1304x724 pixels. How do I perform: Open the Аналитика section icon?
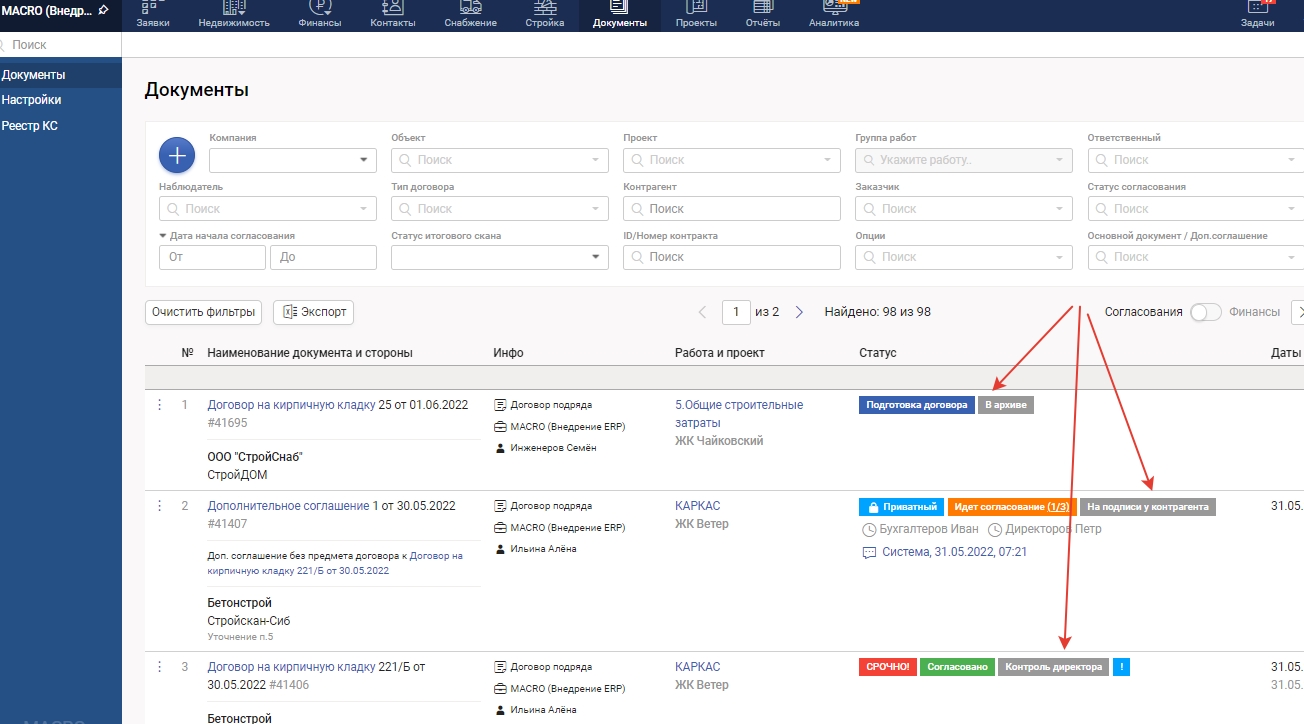pyautogui.click(x=833, y=14)
